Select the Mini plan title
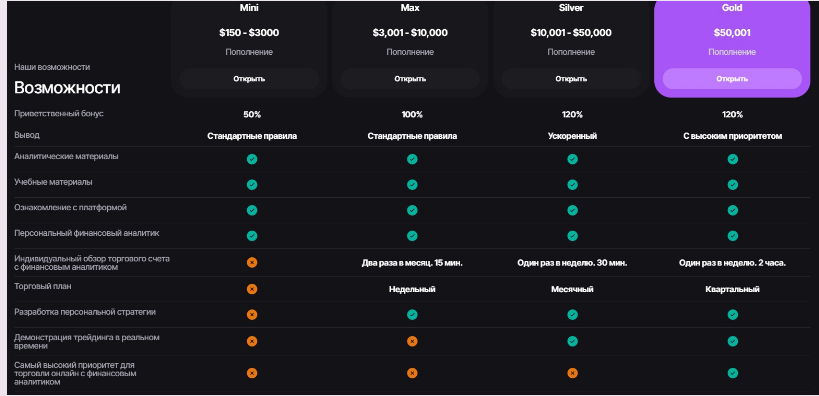This screenshot has width=819, height=396. click(x=249, y=8)
